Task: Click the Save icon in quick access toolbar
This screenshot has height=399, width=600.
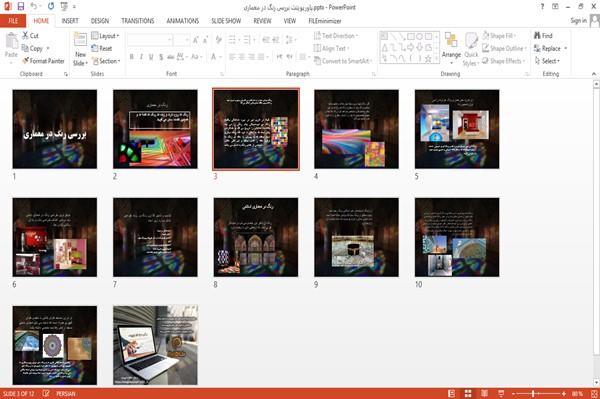Action: 21,7
